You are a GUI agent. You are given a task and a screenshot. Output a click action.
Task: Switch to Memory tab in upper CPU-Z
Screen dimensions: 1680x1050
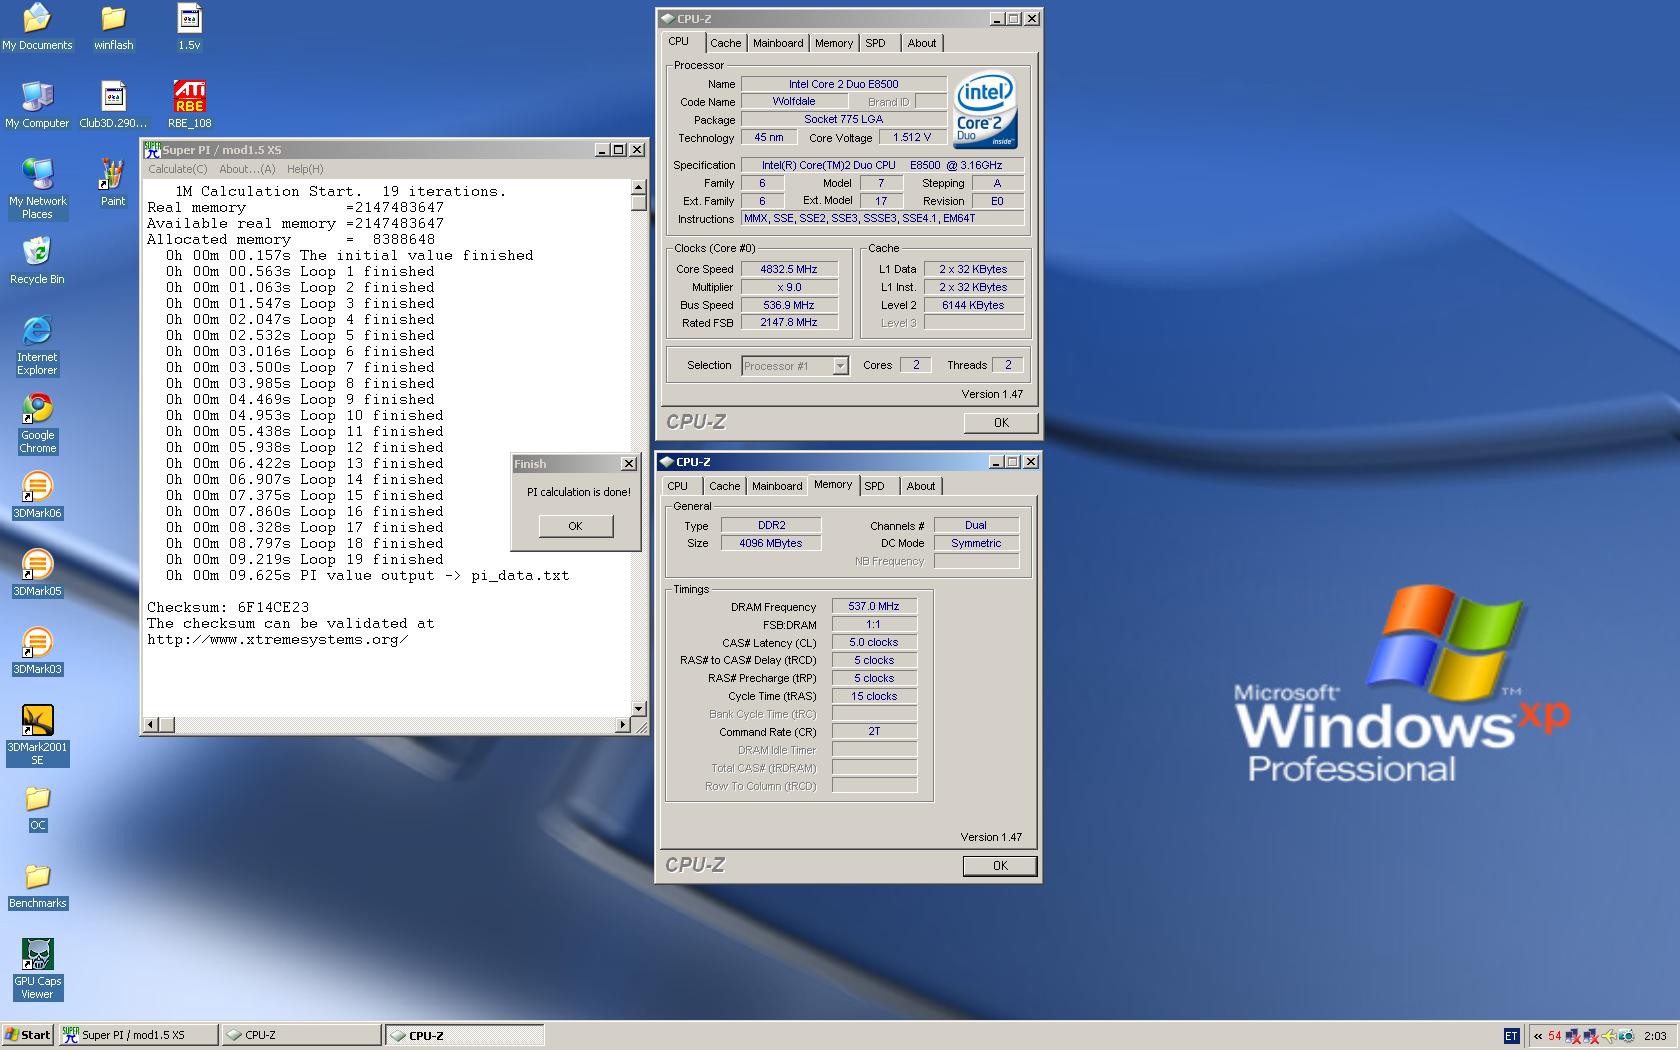click(x=833, y=43)
